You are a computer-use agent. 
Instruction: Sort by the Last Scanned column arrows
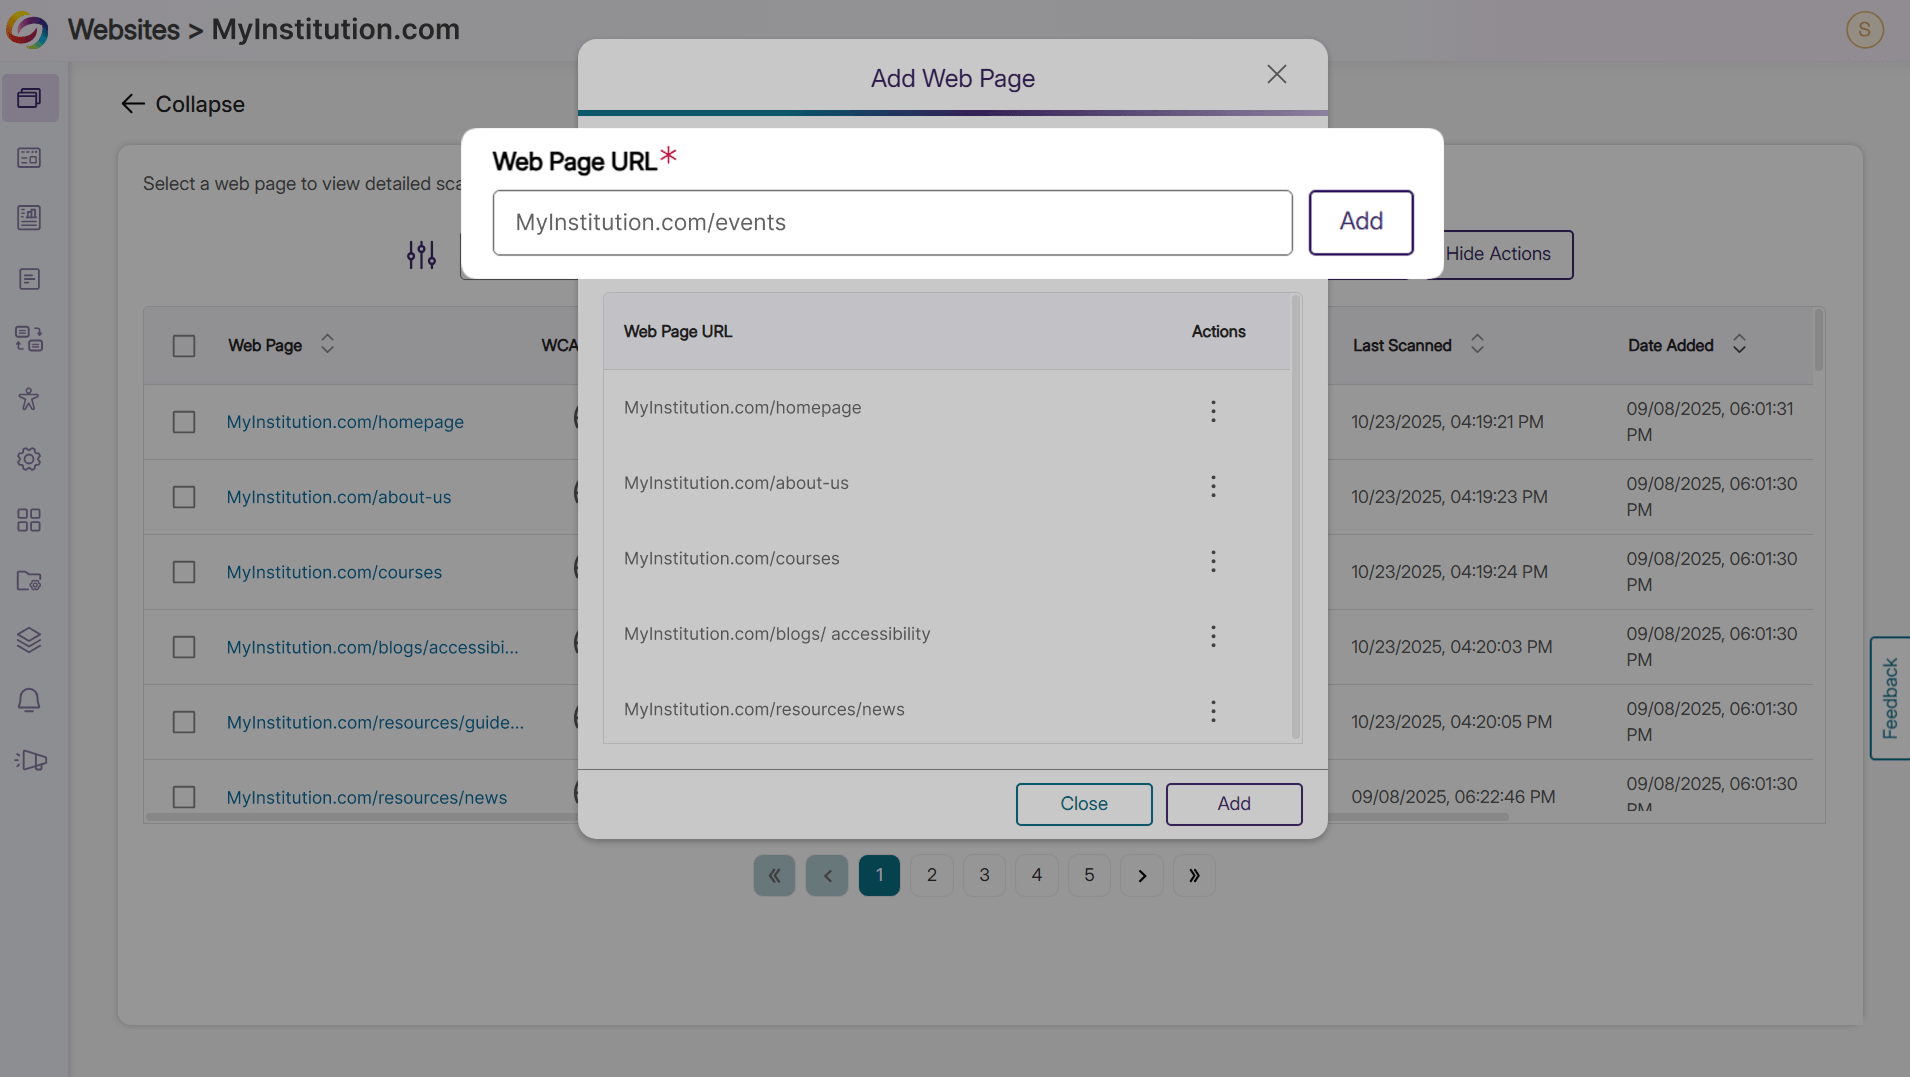pyautogui.click(x=1478, y=345)
